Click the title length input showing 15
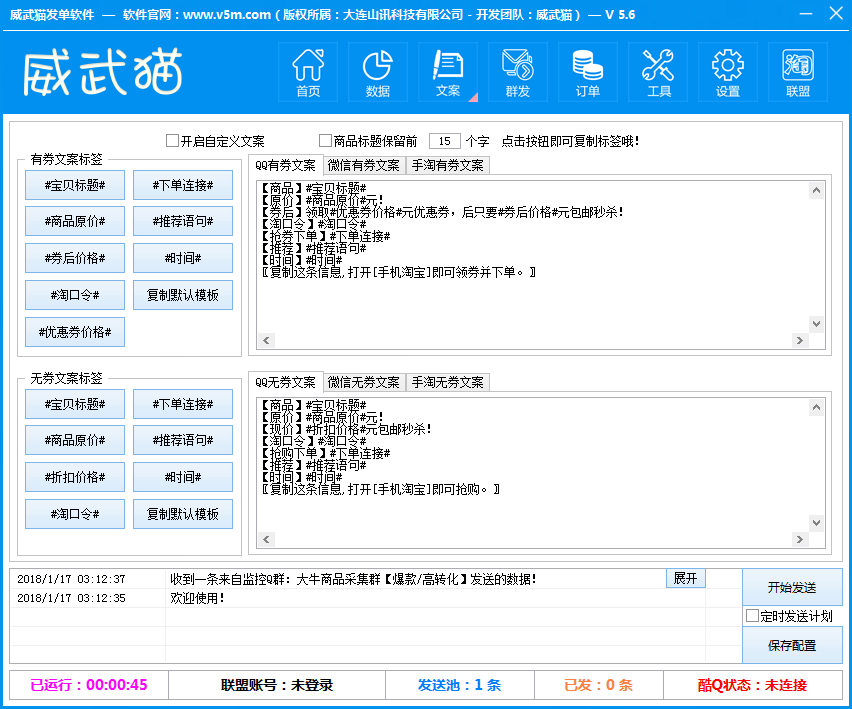The height and width of the screenshot is (709, 852). pos(443,140)
